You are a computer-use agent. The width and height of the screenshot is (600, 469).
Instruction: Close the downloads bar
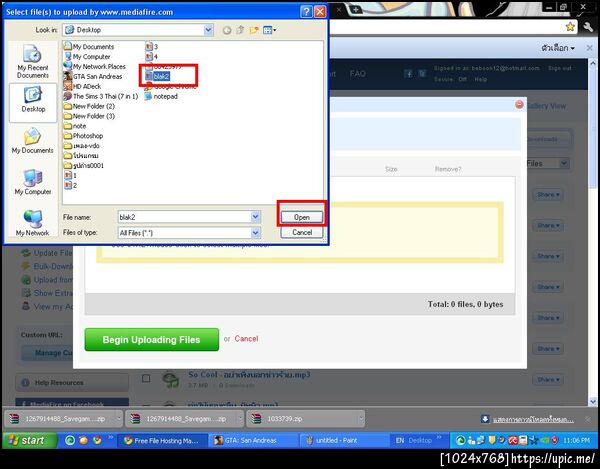[588, 420]
